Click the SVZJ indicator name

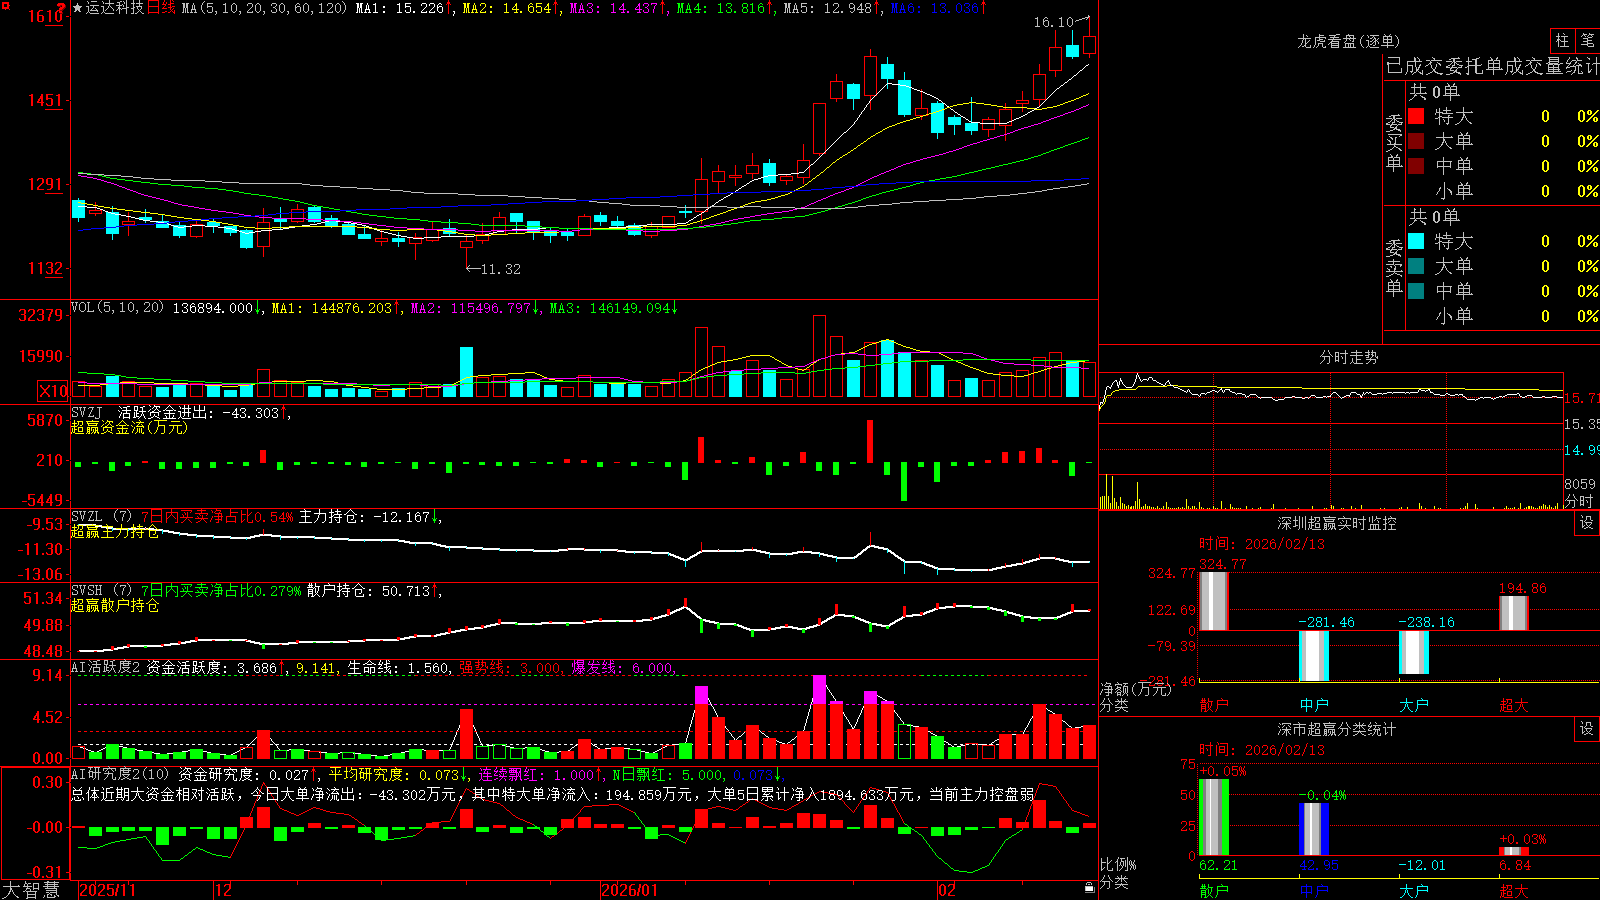pos(87,412)
